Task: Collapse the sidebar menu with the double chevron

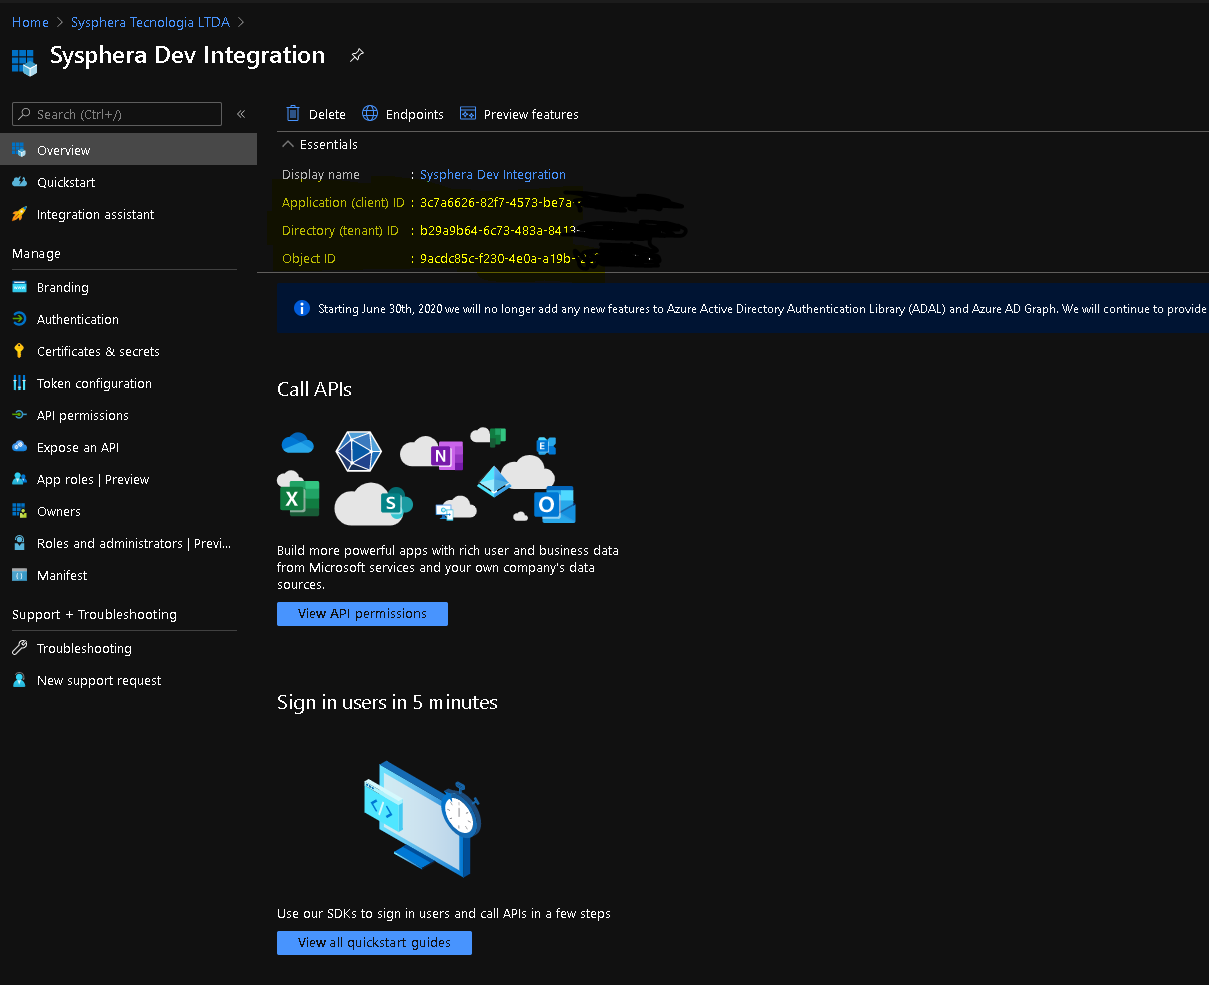Action: [x=241, y=114]
